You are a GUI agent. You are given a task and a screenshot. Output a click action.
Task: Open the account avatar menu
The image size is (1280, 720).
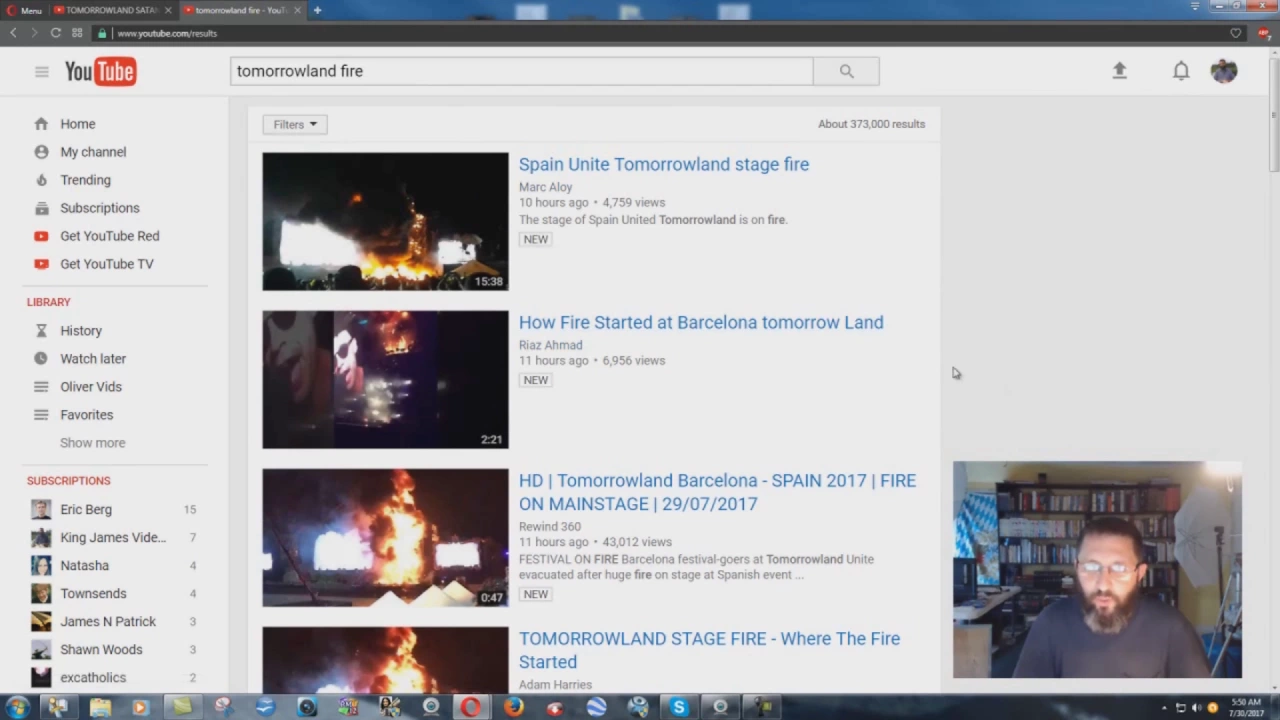click(1224, 71)
